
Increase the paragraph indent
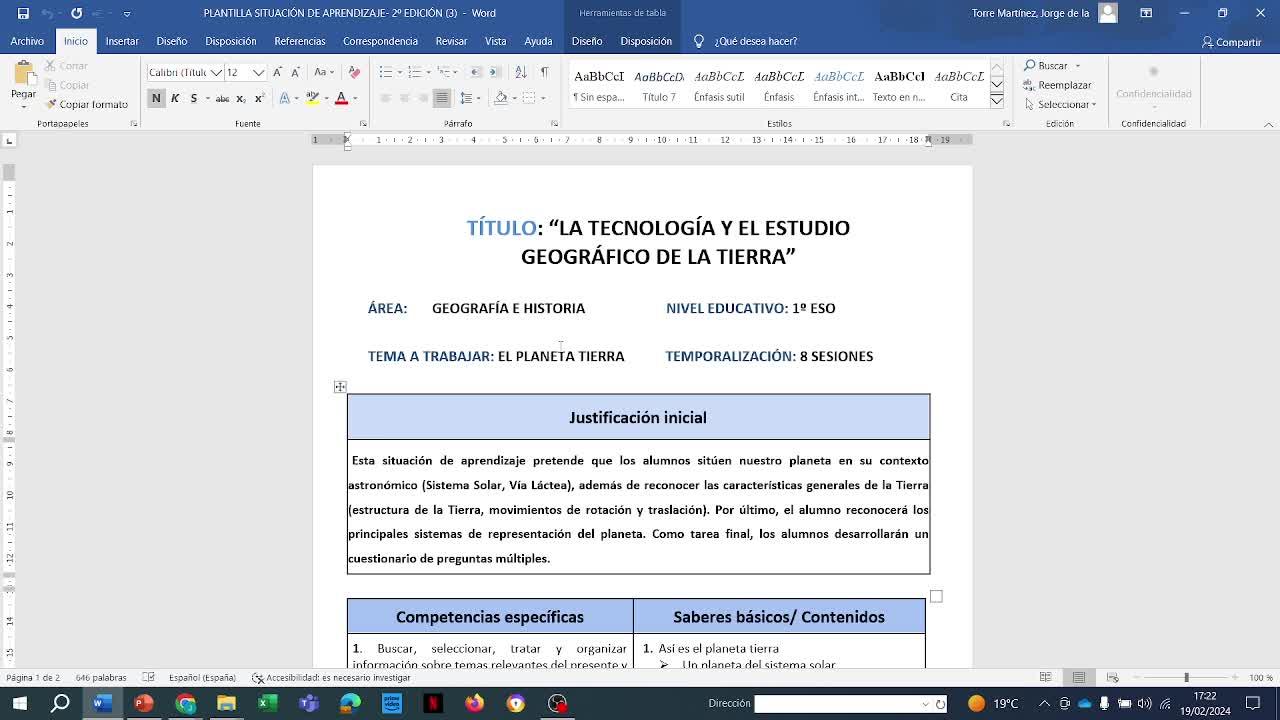point(495,72)
